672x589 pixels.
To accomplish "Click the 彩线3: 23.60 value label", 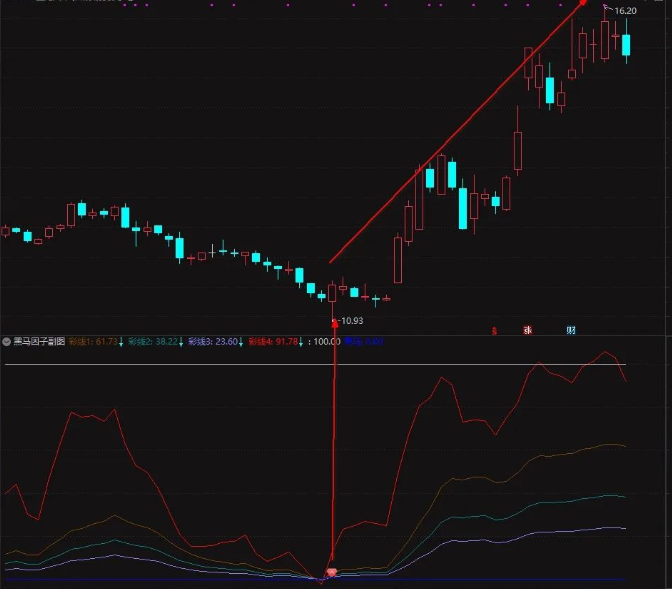I will pyautogui.click(x=213, y=342).
